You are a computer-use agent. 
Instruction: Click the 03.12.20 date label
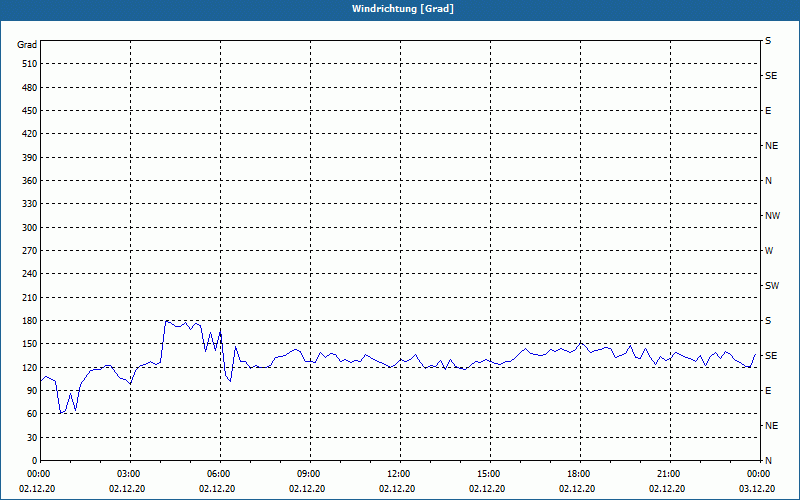point(757,489)
